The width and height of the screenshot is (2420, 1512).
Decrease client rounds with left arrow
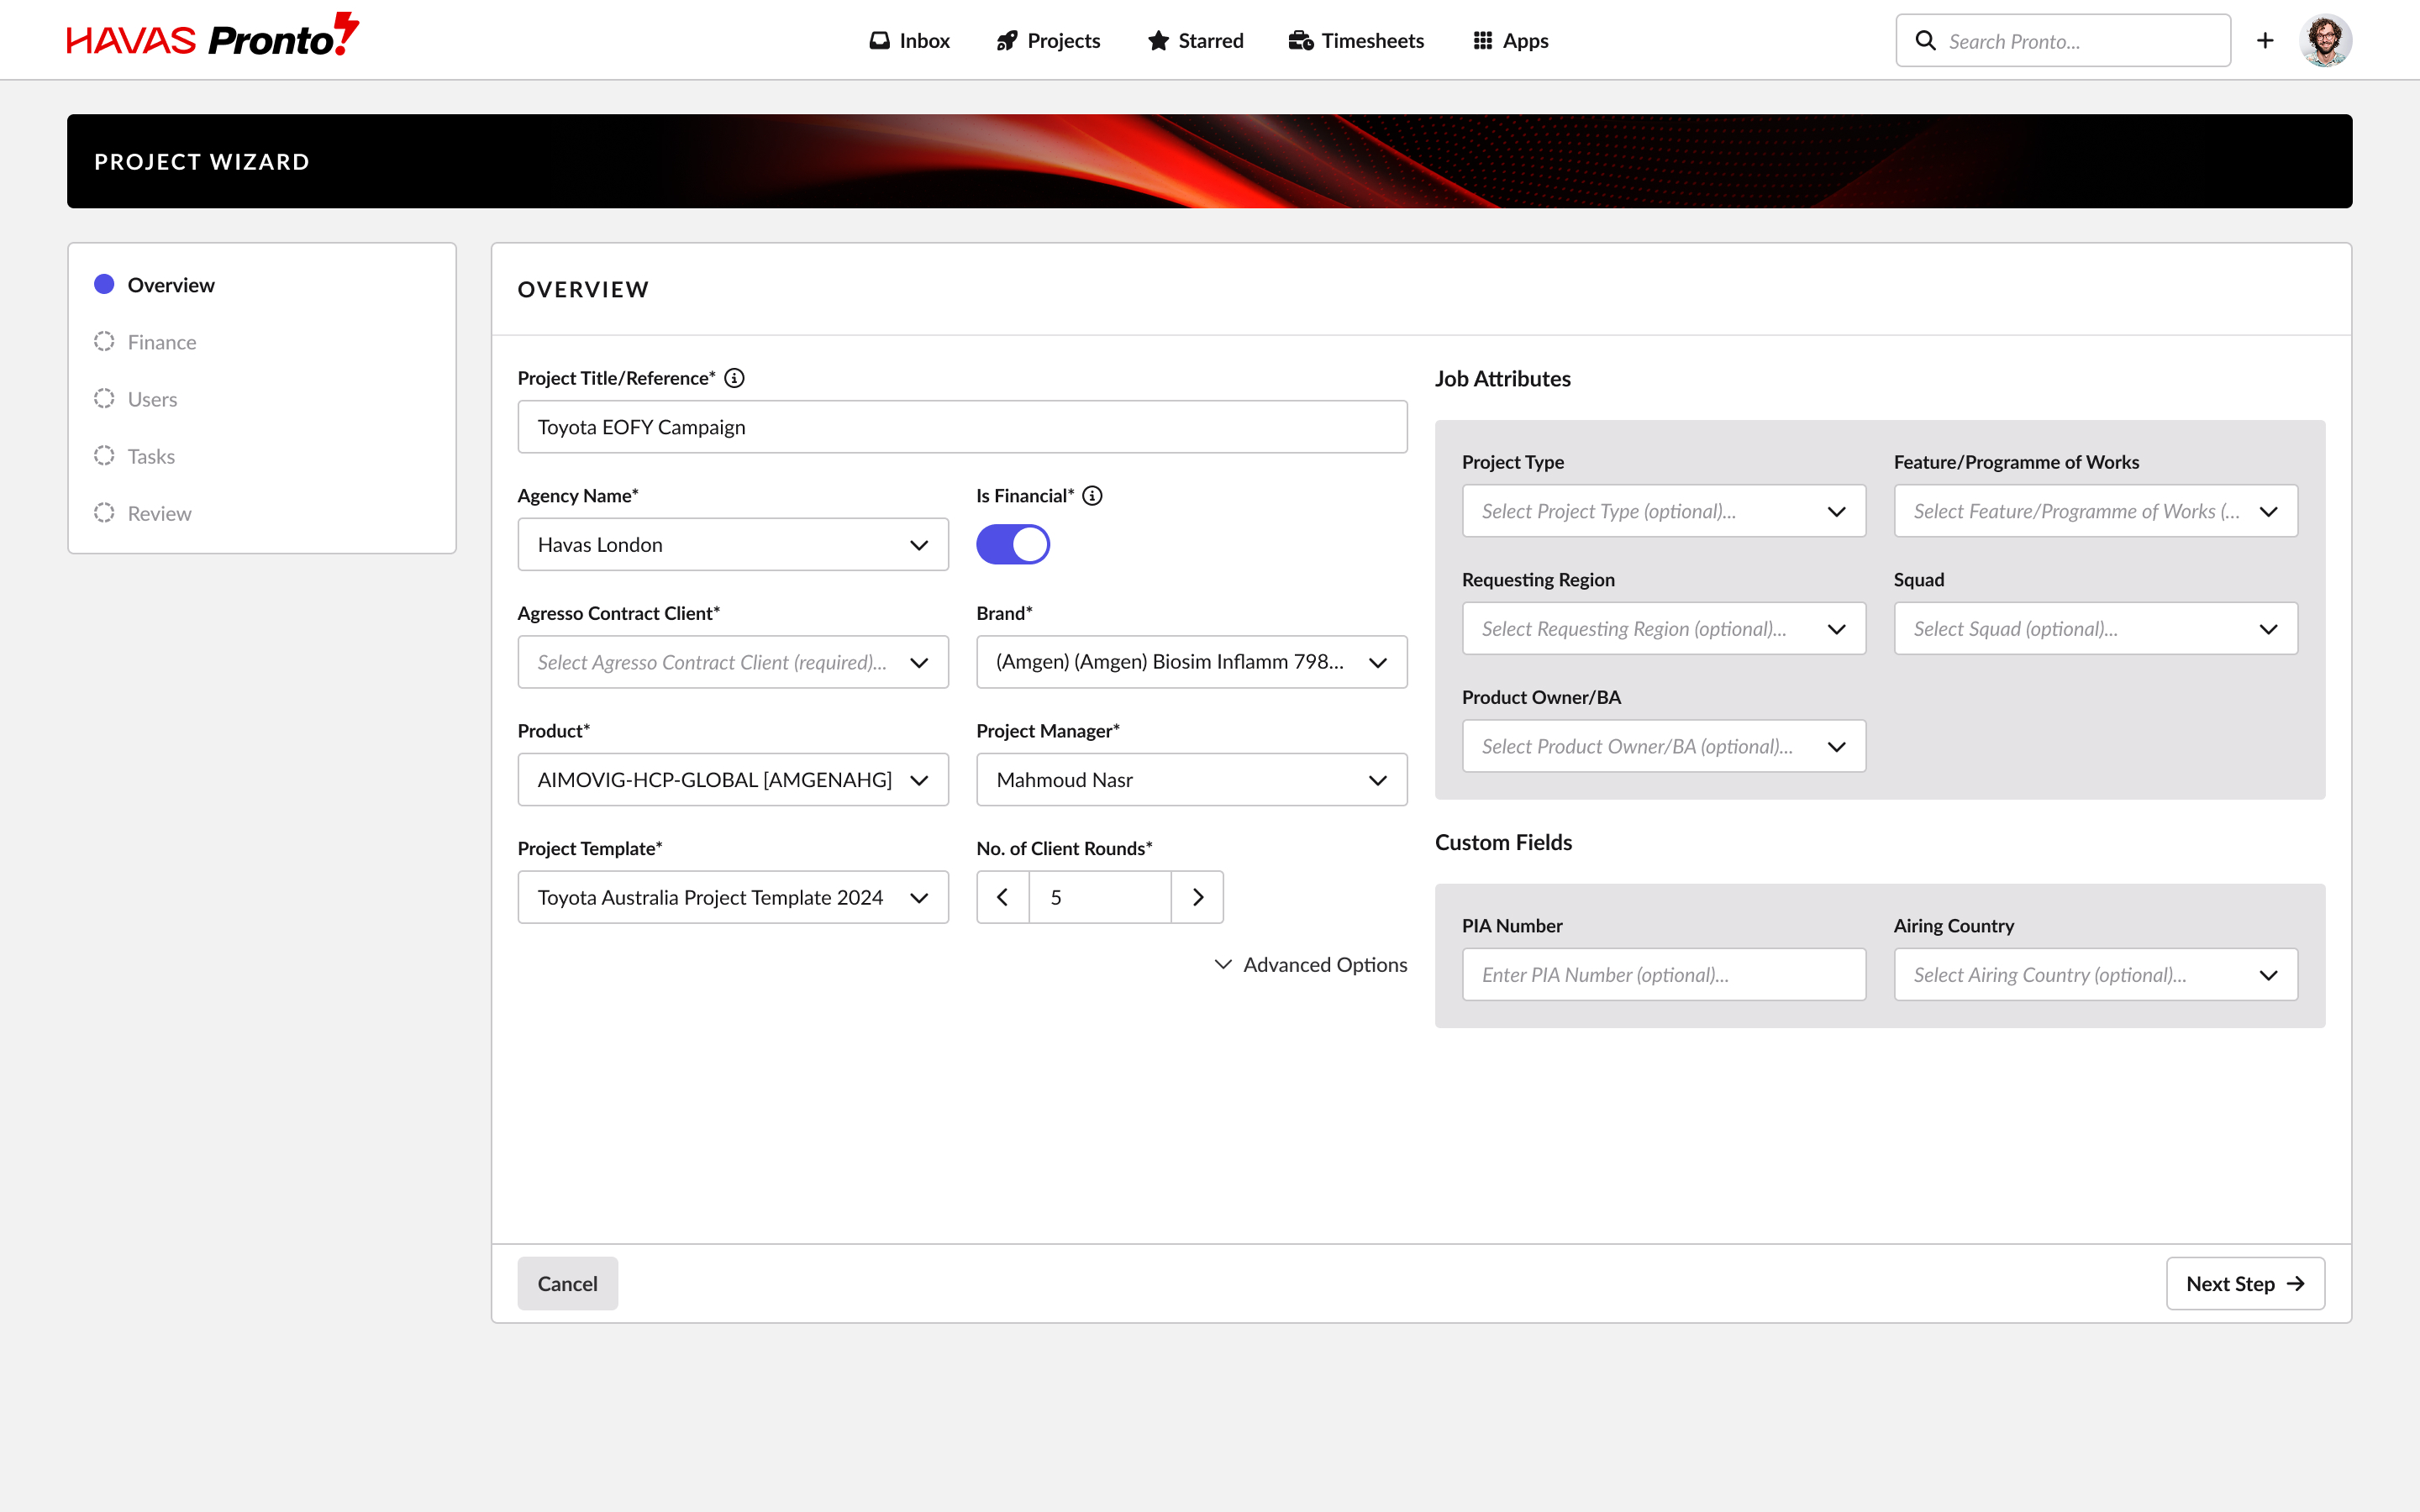[1003, 897]
